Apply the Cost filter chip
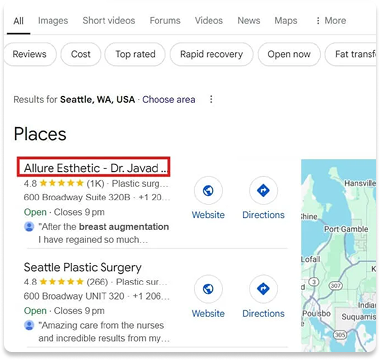Viewport: 380px width, 360px height. tap(81, 54)
